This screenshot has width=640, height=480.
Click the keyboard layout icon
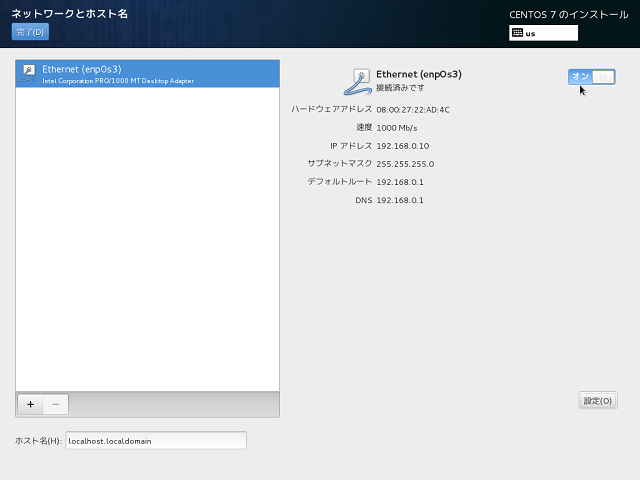click(x=516, y=32)
